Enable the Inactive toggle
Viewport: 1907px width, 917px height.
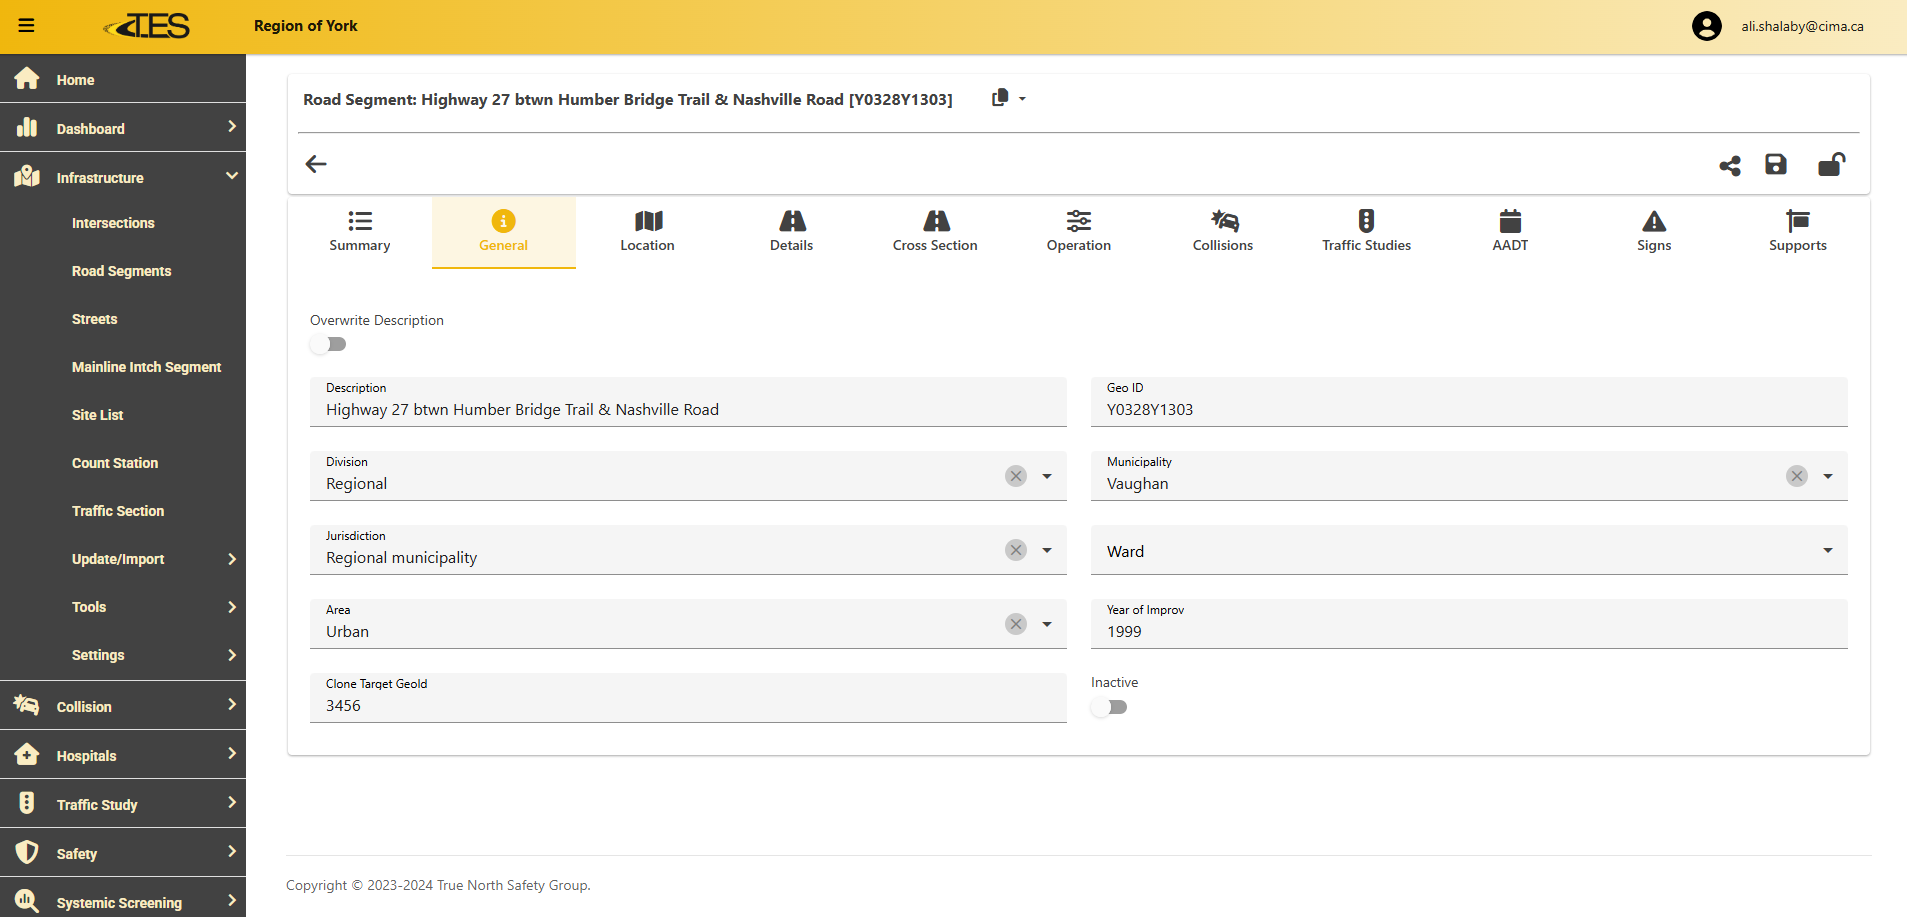(x=1109, y=707)
